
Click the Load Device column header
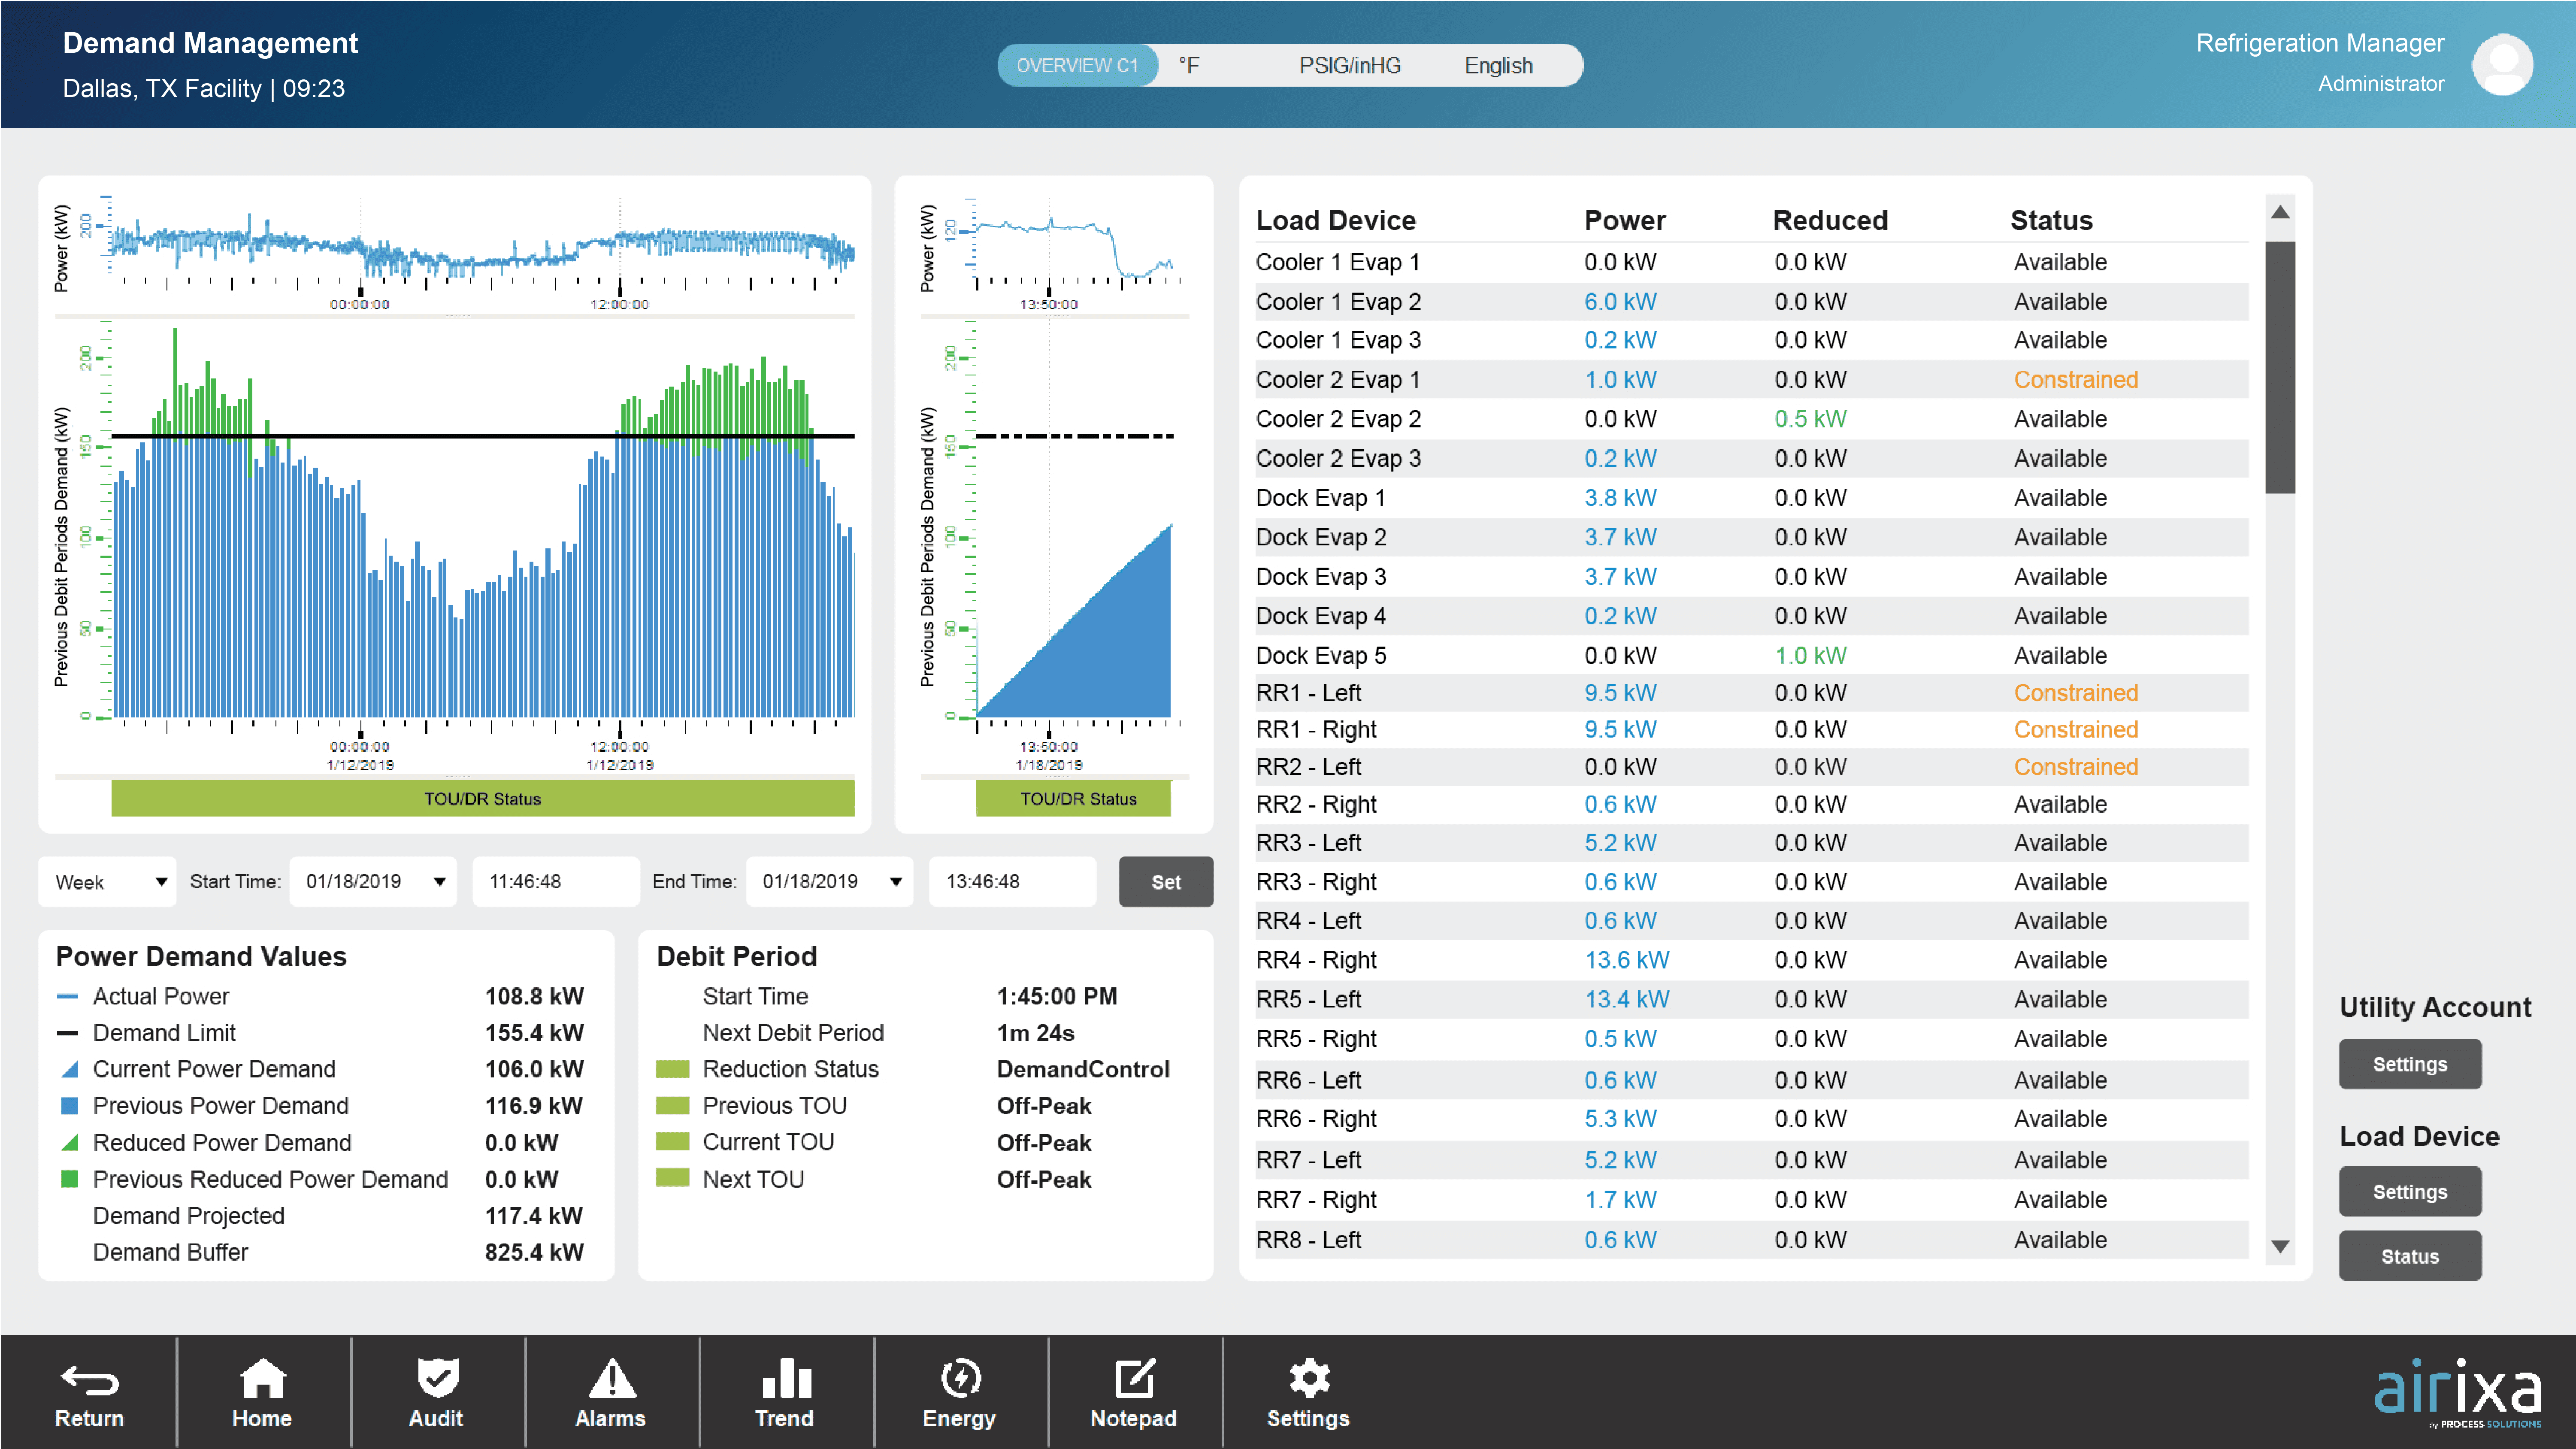[1335, 220]
